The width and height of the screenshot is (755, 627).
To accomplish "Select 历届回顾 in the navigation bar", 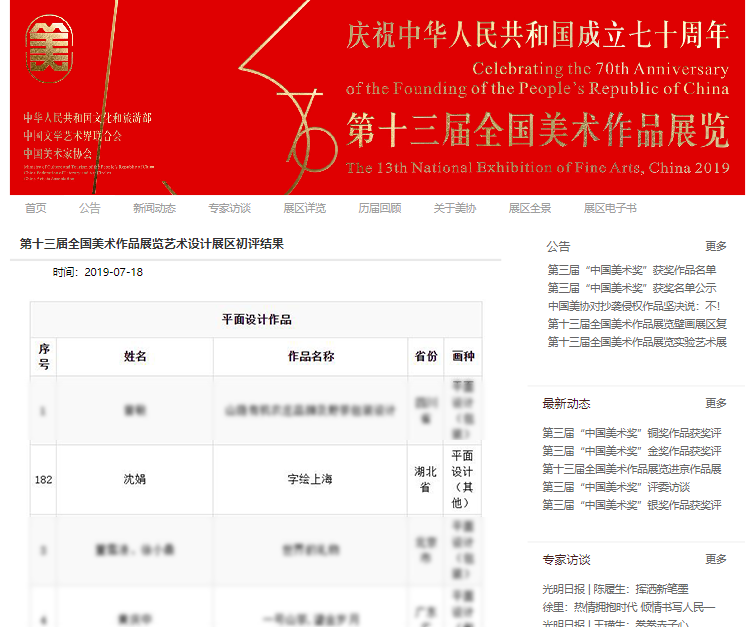I will point(379,208).
